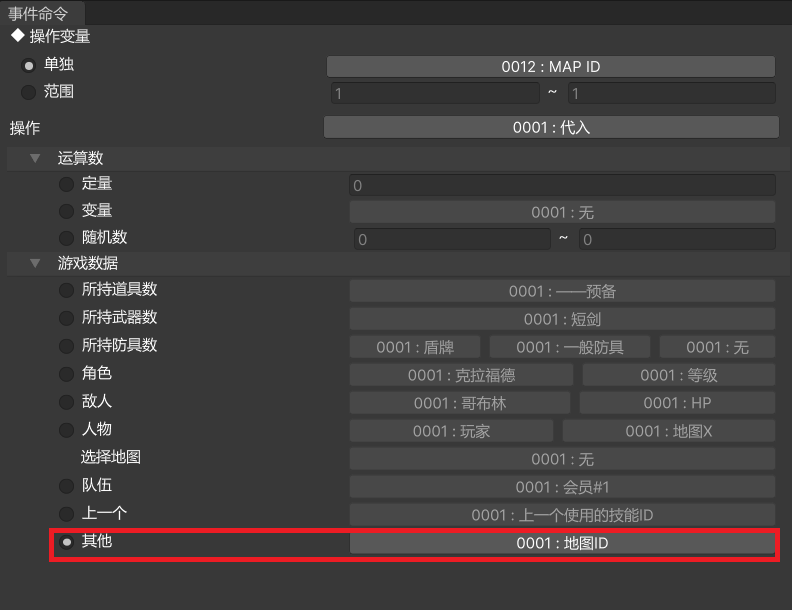Select the 角色 game data option
Screen dimensions: 792x610
[x=66, y=374]
